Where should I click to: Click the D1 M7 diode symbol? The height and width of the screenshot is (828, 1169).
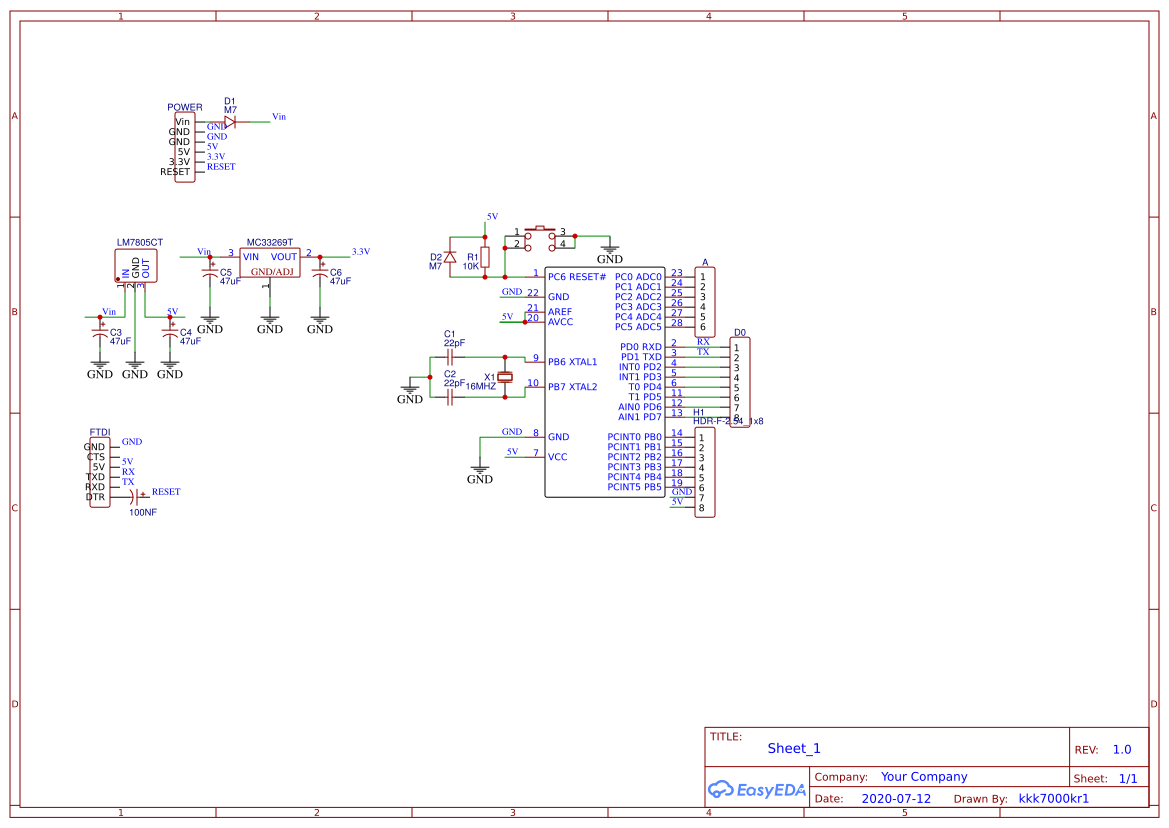coord(230,122)
